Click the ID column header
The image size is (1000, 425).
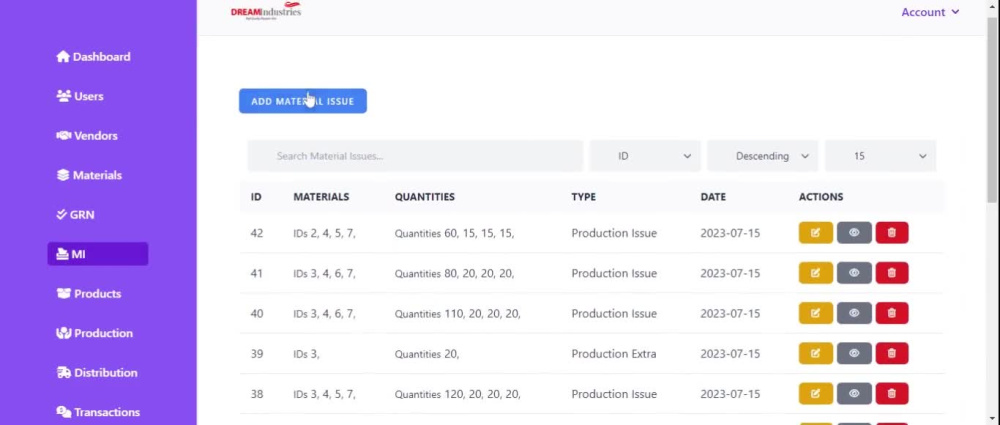pos(256,197)
